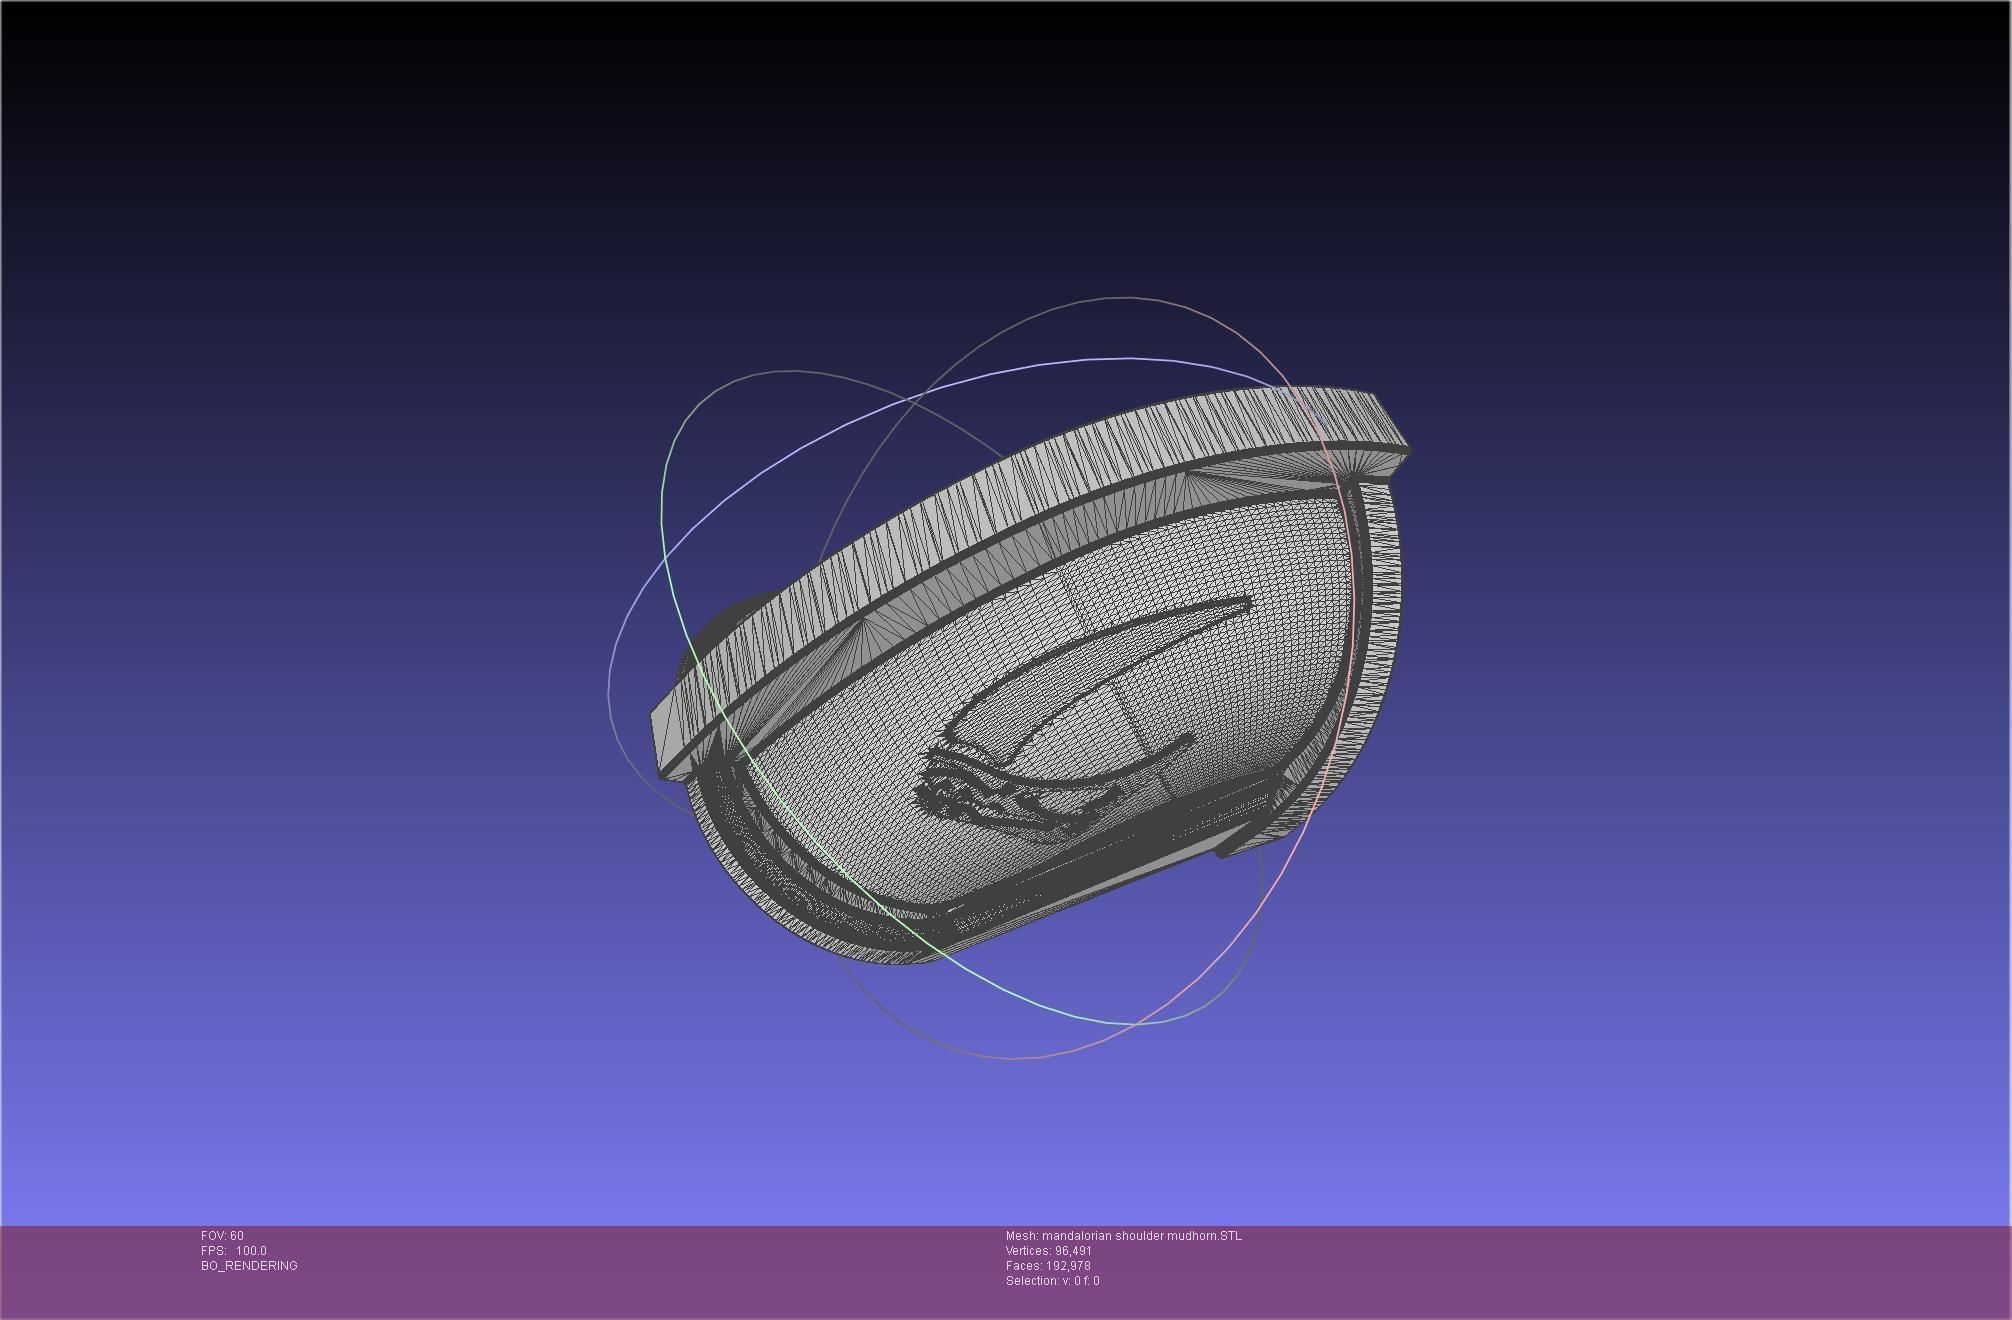Click the 'FOV: 60' status text
Screen dimensions: 2012x1320
click(x=222, y=1236)
